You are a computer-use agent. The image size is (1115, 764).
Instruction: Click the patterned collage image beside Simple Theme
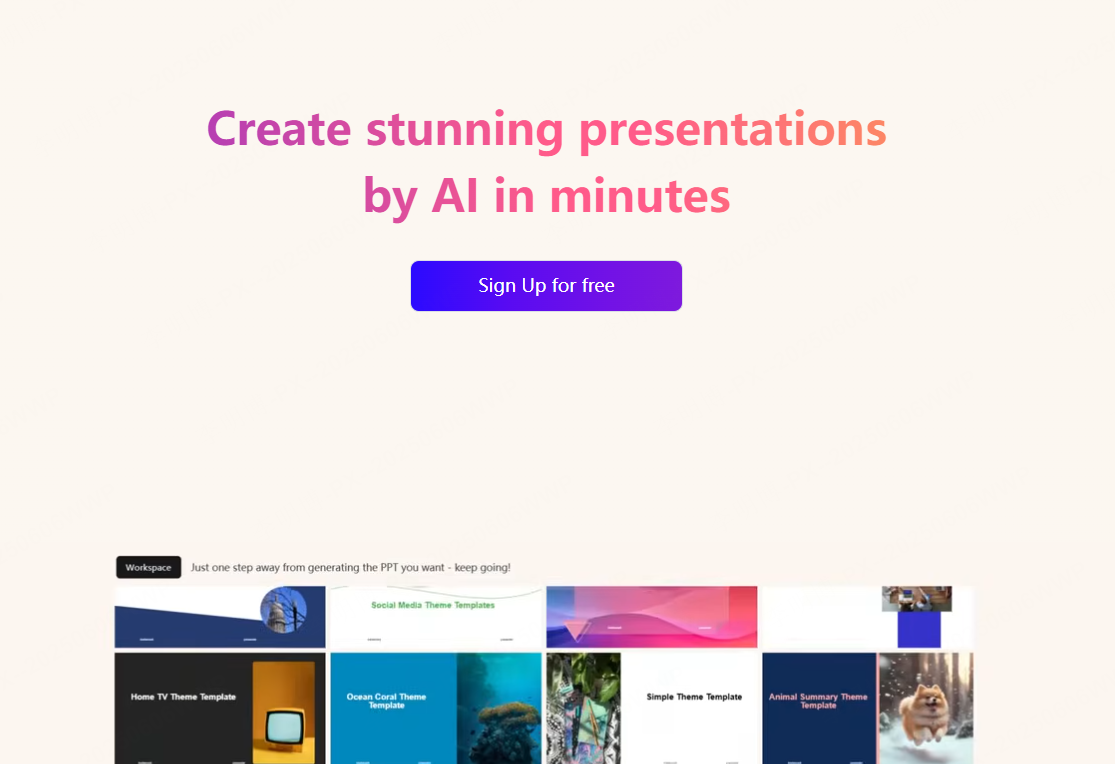click(583, 708)
